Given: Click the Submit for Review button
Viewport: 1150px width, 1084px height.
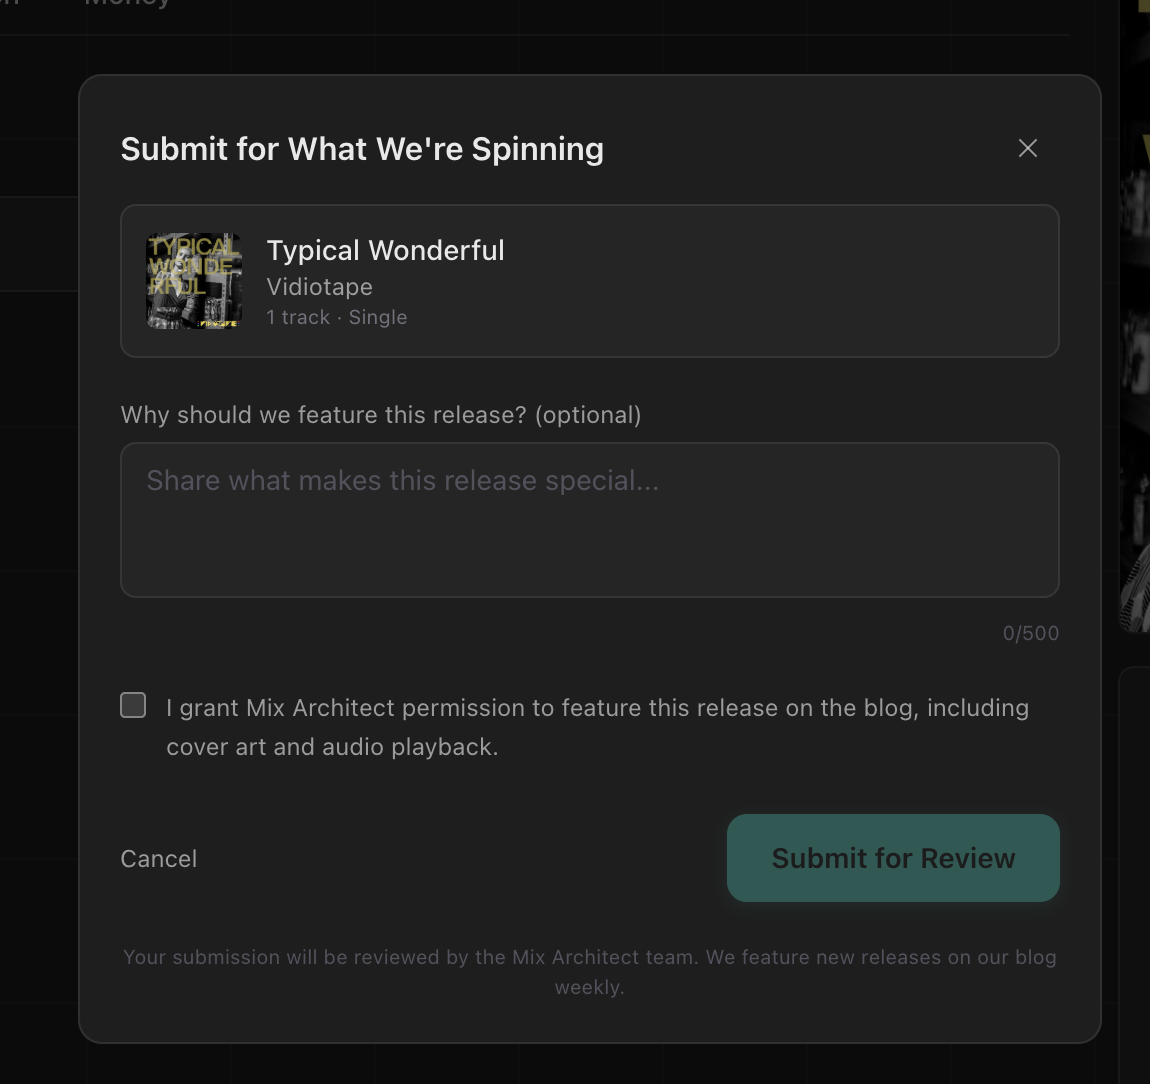Looking at the screenshot, I should pyautogui.click(x=893, y=858).
